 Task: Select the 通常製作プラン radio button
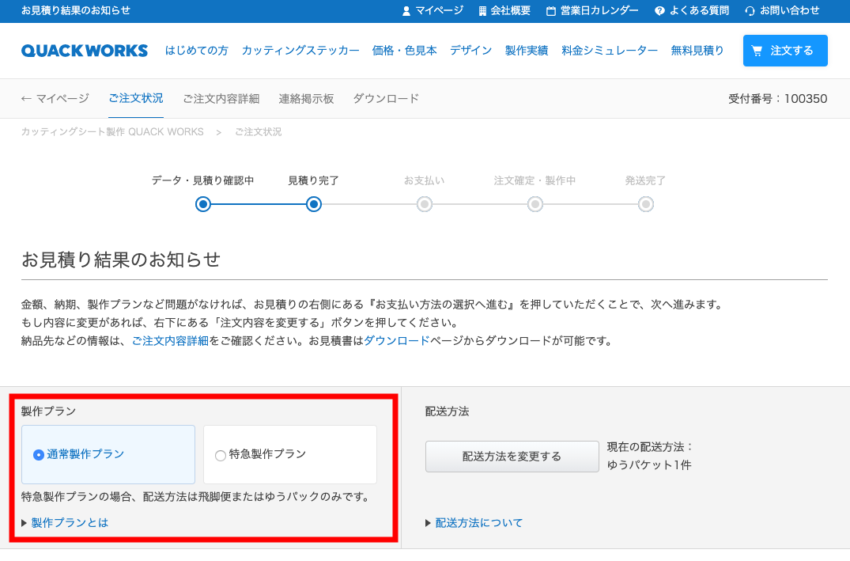click(38, 455)
